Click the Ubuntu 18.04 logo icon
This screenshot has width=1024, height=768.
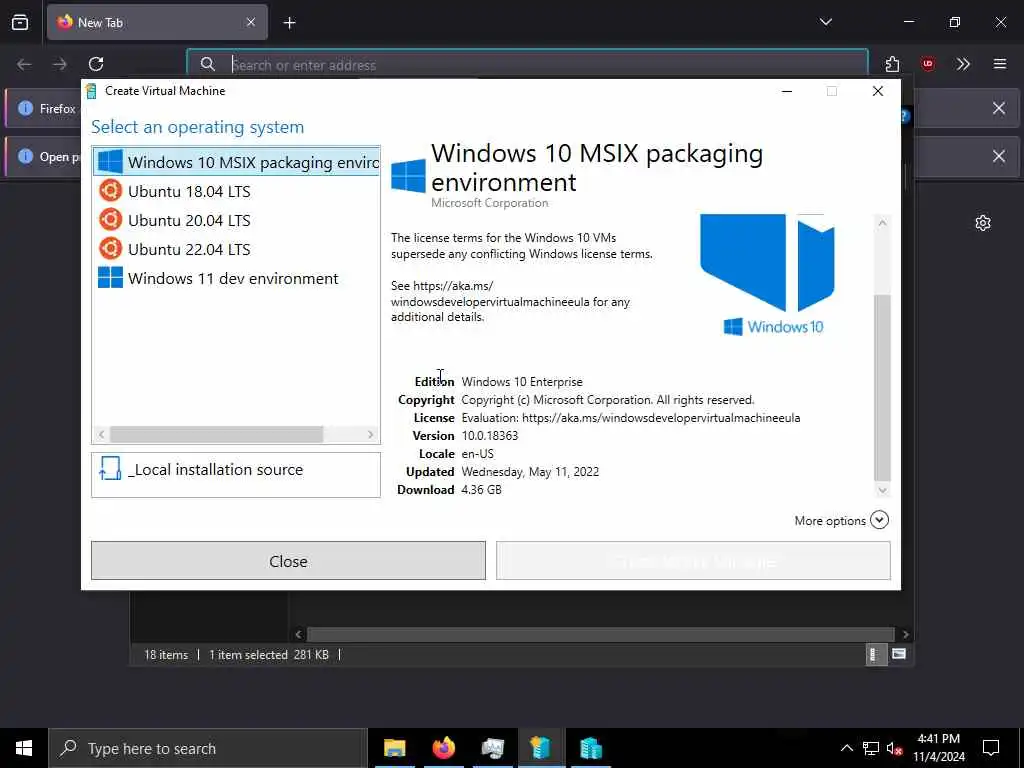[110, 191]
